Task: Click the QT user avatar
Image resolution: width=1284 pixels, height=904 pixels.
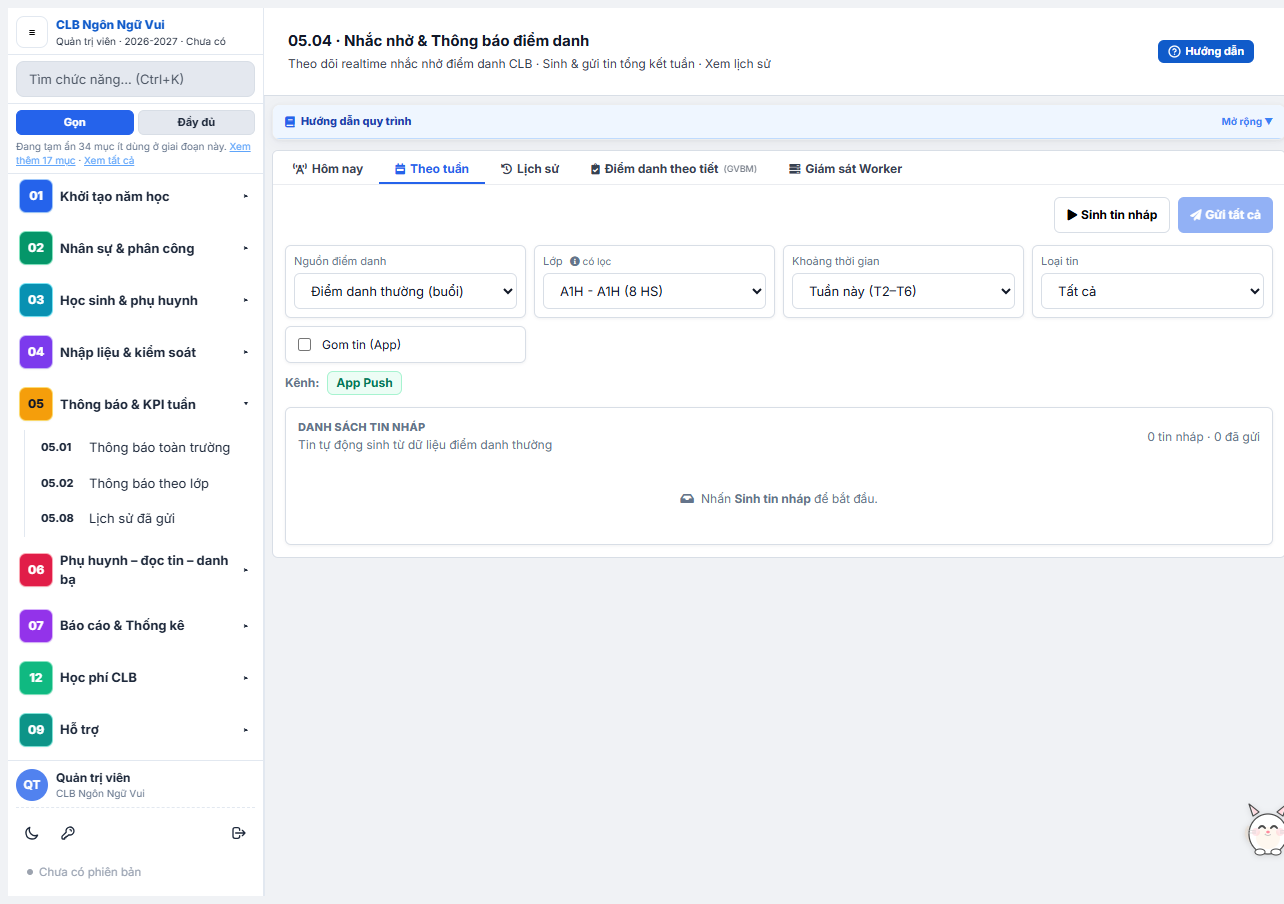Action: click(32, 785)
